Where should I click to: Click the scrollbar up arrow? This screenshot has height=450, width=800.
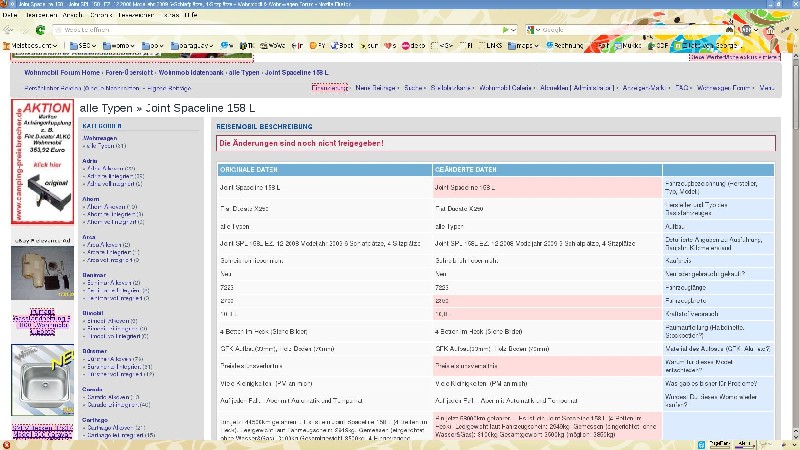795,56
